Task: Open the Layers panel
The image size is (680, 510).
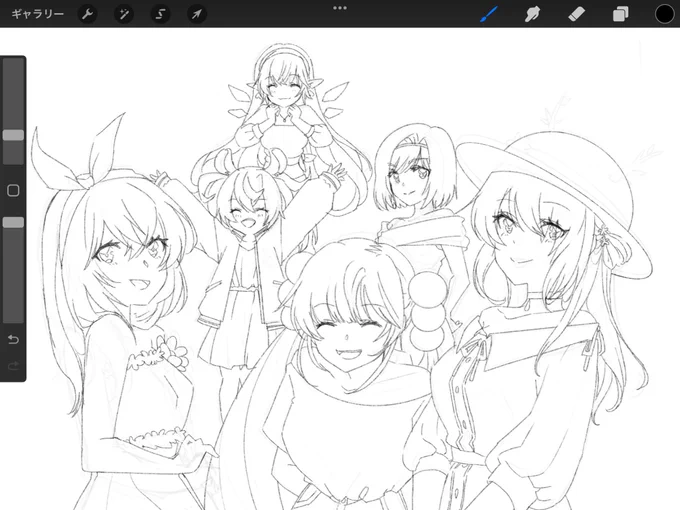Action: (621, 14)
